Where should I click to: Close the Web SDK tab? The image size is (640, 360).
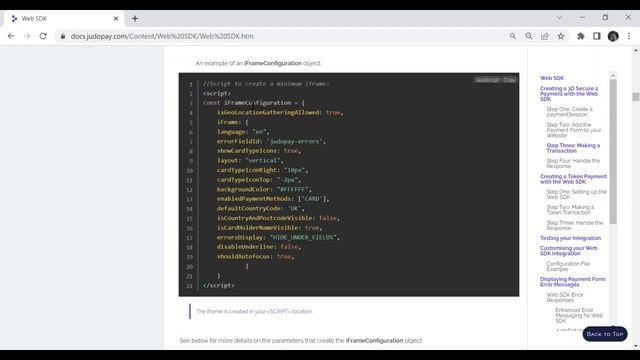coord(116,18)
